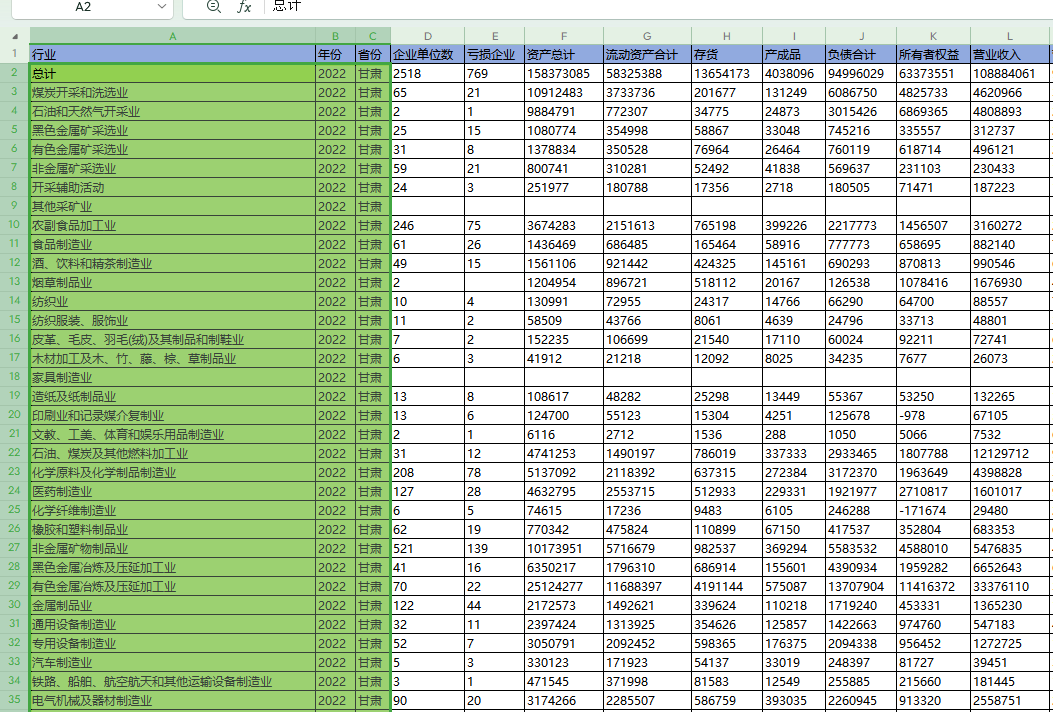Click the 亏损企业 header cell
Screen dimensions: 1053x712
[x=495, y=54]
